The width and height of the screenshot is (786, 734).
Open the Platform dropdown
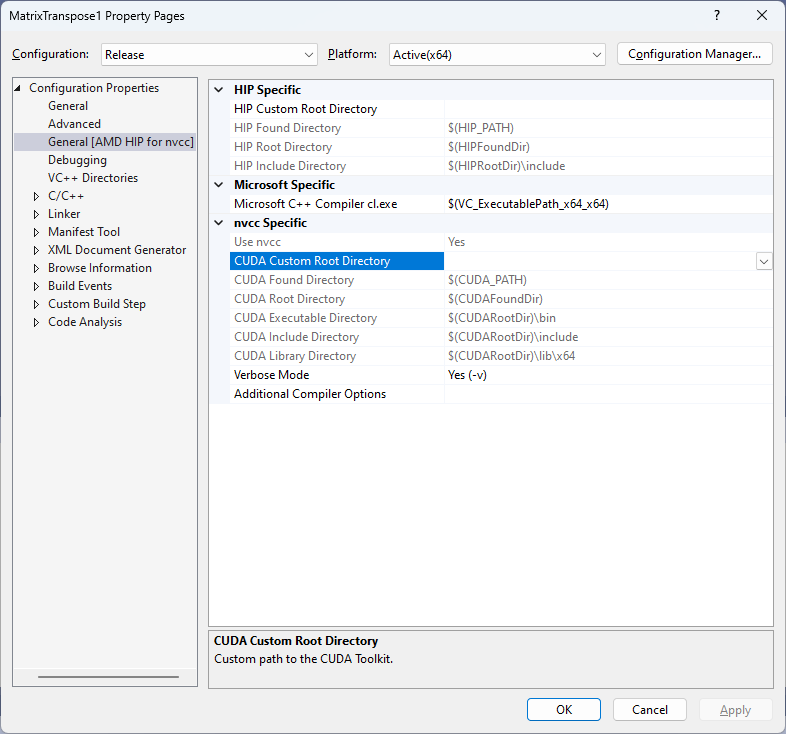click(497, 55)
